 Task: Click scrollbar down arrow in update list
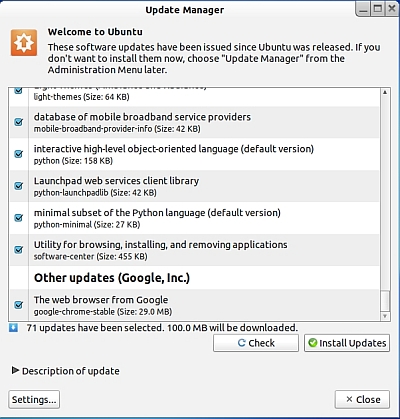click(x=385, y=316)
